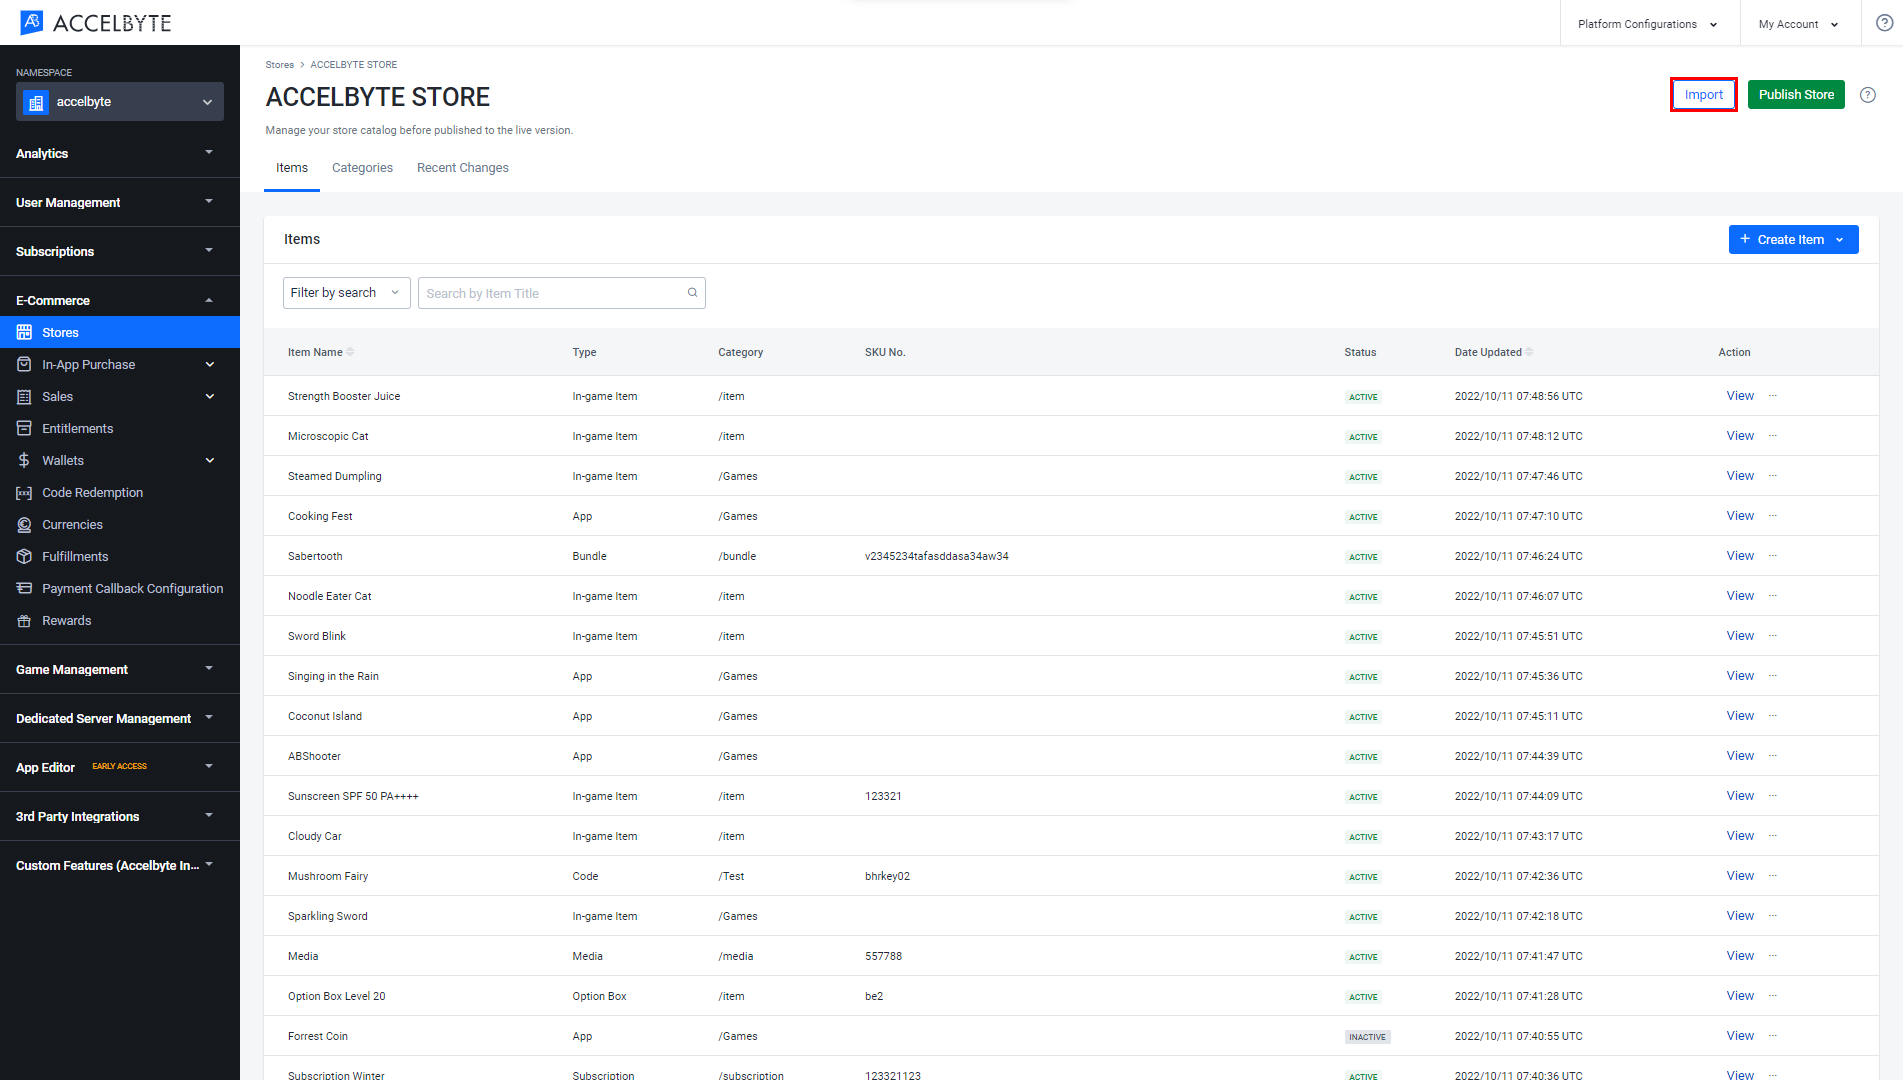1903x1080 pixels.
Task: Switch to the Categories tab
Action: pos(362,168)
